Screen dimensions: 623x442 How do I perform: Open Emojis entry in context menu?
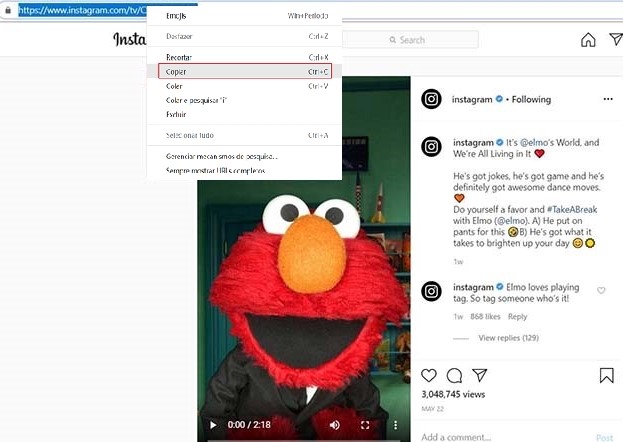click(x=245, y=16)
